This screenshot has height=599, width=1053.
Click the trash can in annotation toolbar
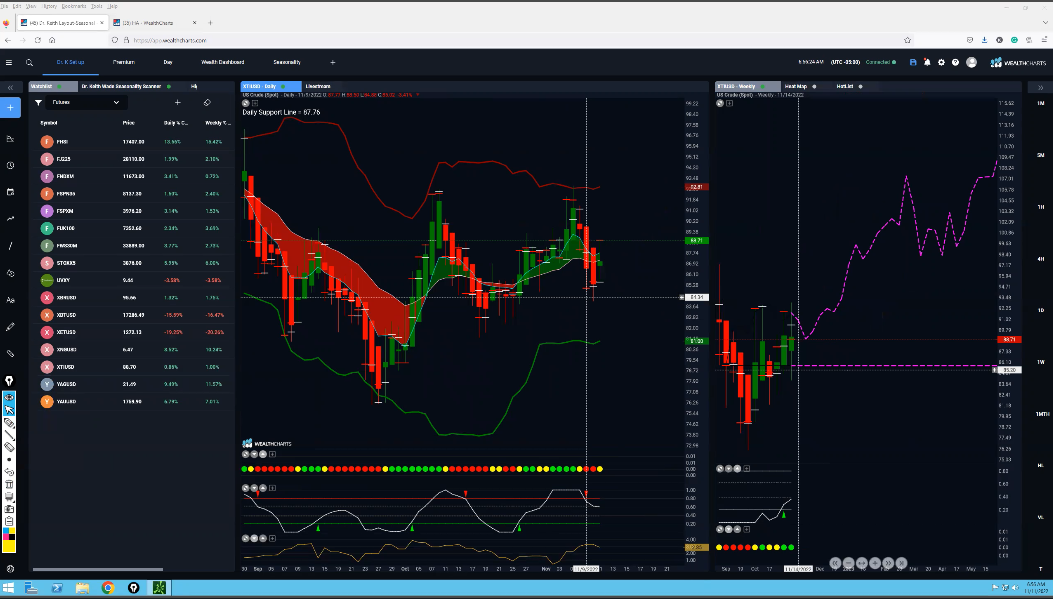(x=9, y=484)
